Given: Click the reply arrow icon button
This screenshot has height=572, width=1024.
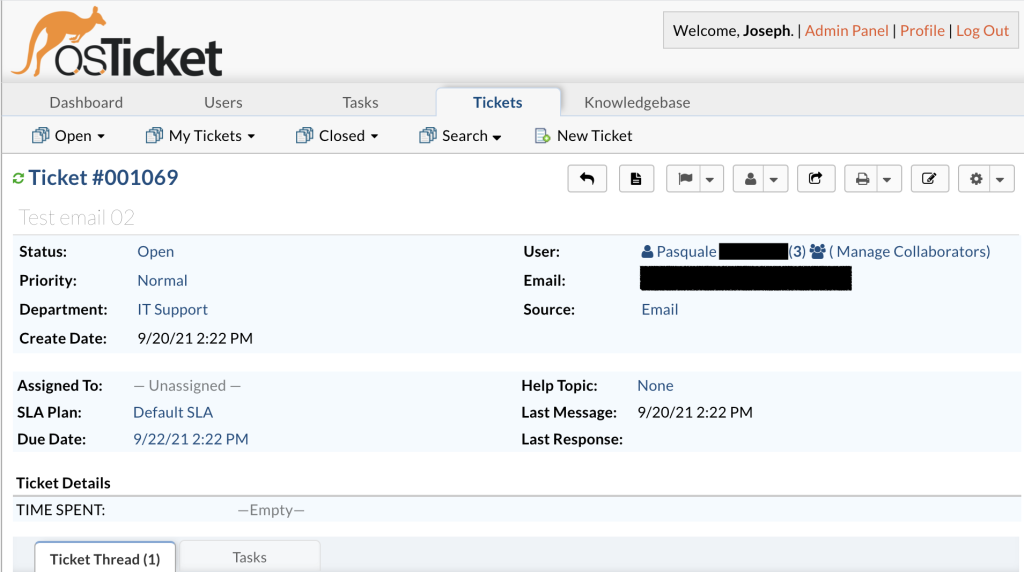Looking at the screenshot, I should [x=587, y=178].
